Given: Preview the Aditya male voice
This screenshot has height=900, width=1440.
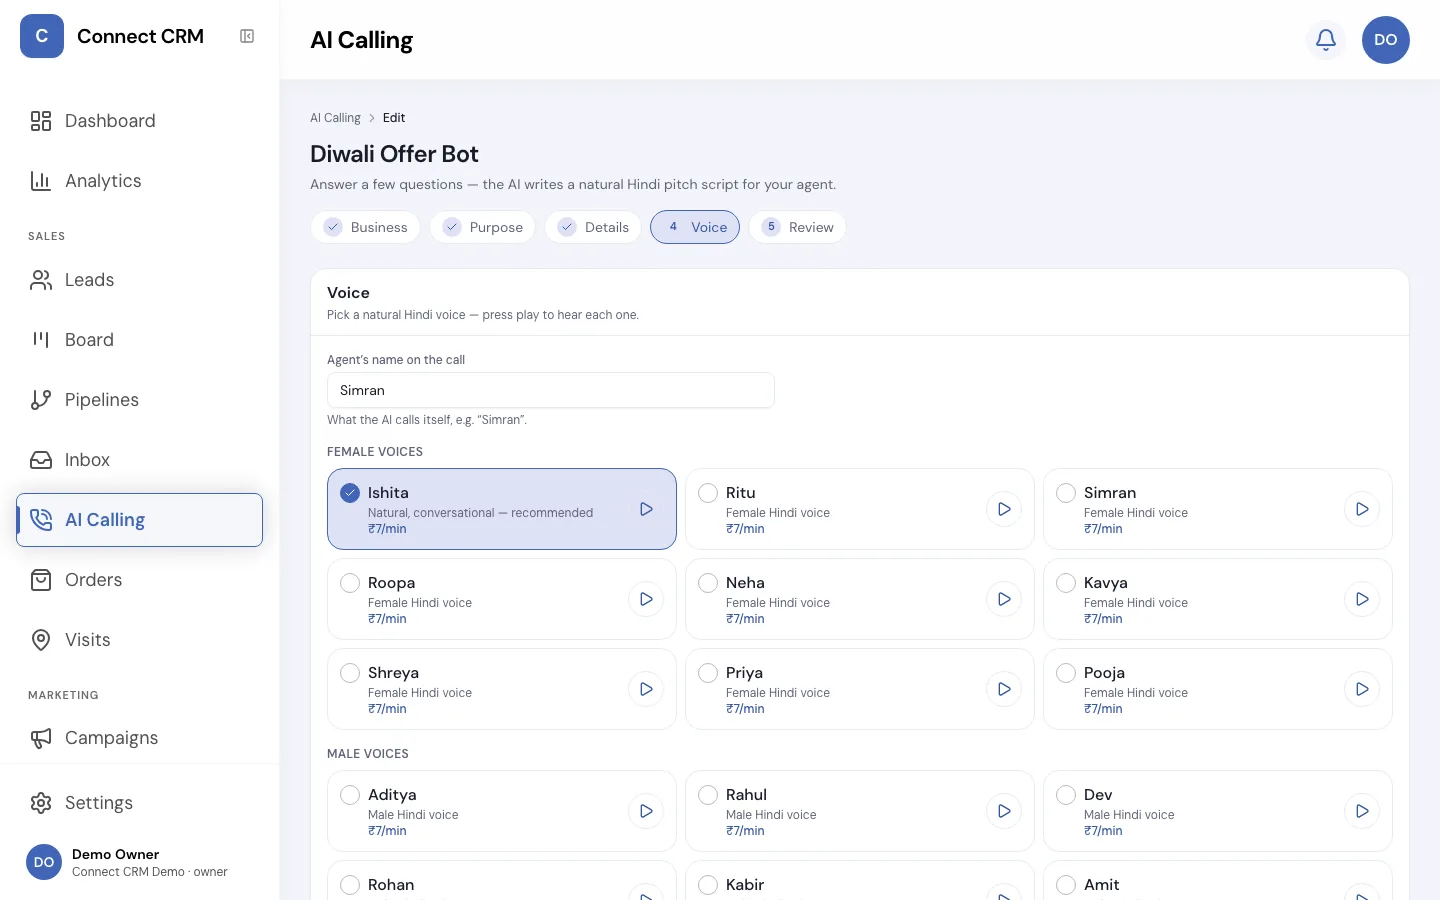Looking at the screenshot, I should point(646,811).
